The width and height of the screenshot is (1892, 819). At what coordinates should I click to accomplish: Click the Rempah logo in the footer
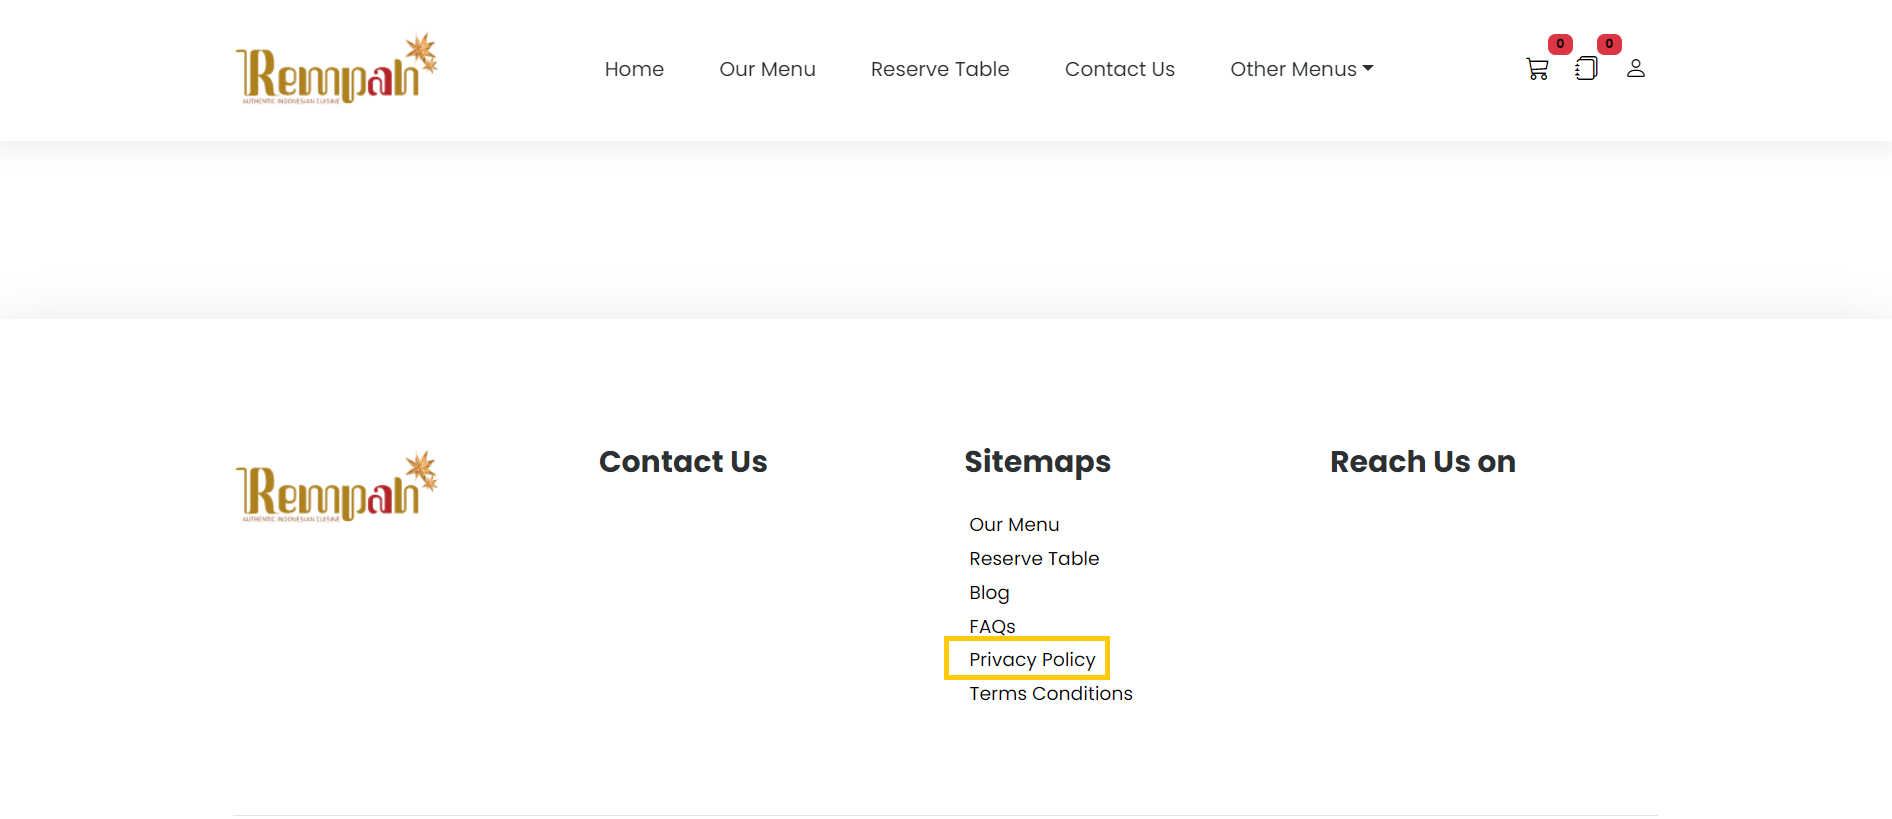point(336,488)
